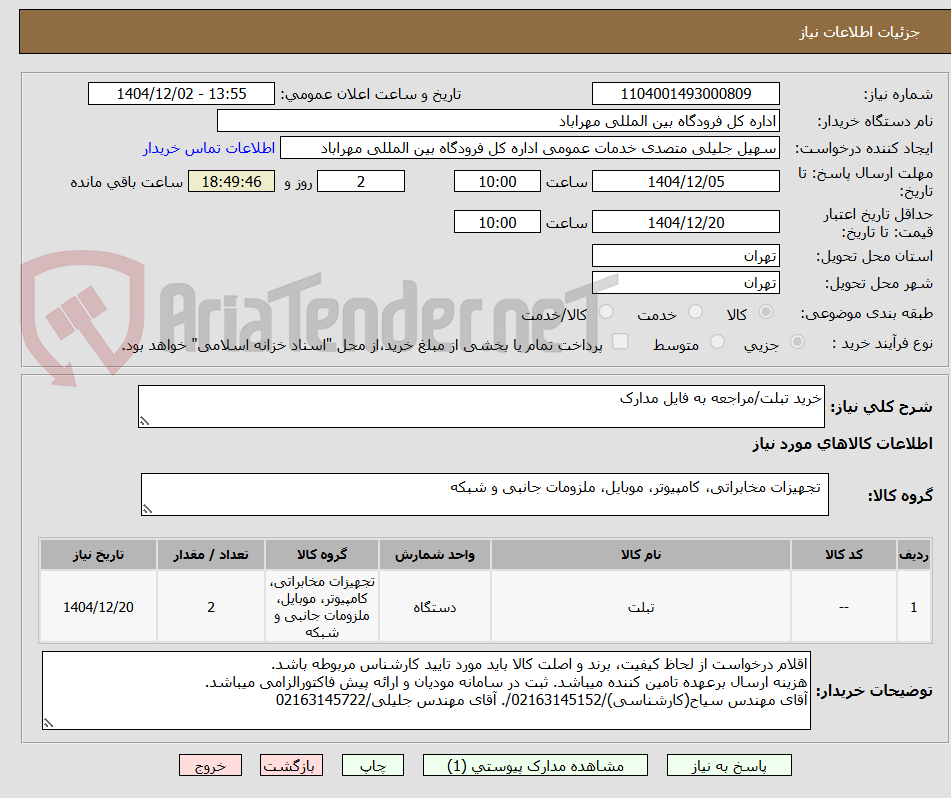Click the واحد شمارش column header
This screenshot has width=951, height=798.
click(x=434, y=555)
